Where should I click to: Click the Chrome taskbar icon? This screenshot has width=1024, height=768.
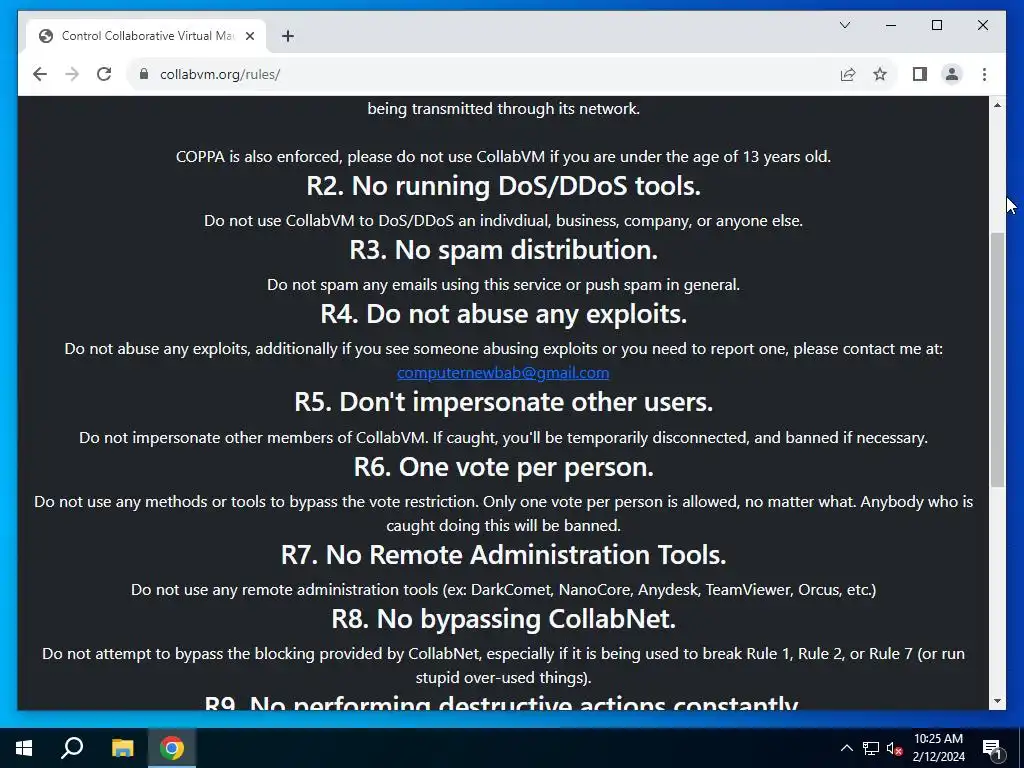click(x=172, y=748)
